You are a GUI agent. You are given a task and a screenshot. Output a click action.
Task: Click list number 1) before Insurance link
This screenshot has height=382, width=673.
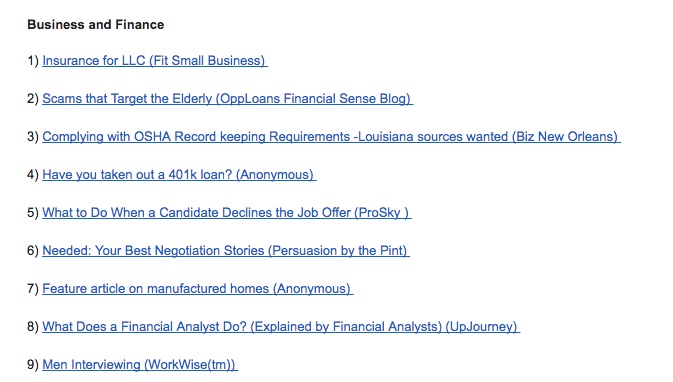click(33, 61)
